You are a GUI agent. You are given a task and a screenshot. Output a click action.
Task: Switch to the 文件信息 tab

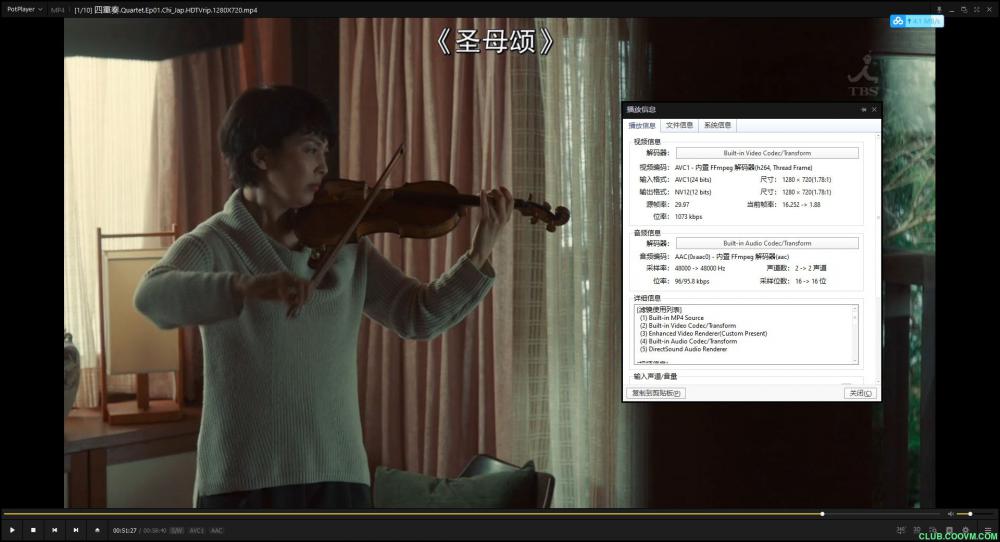pos(679,125)
